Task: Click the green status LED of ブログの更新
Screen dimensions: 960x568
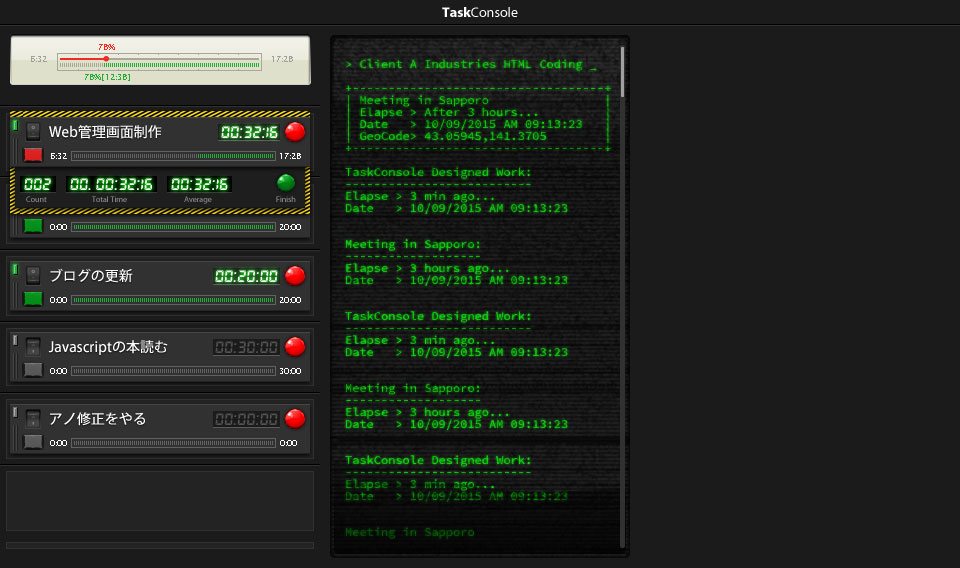Action: coord(15,269)
